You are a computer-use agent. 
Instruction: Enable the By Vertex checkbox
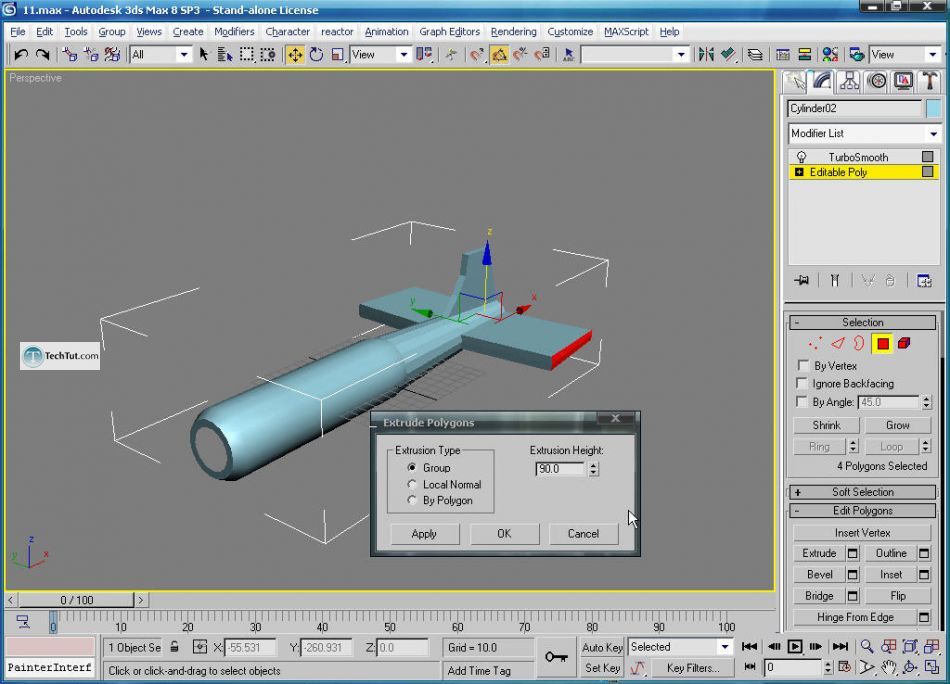803,365
